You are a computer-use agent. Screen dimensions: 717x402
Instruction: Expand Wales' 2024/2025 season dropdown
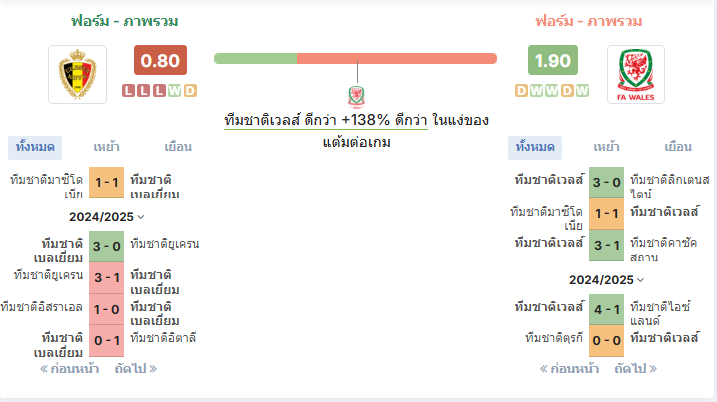[606, 280]
